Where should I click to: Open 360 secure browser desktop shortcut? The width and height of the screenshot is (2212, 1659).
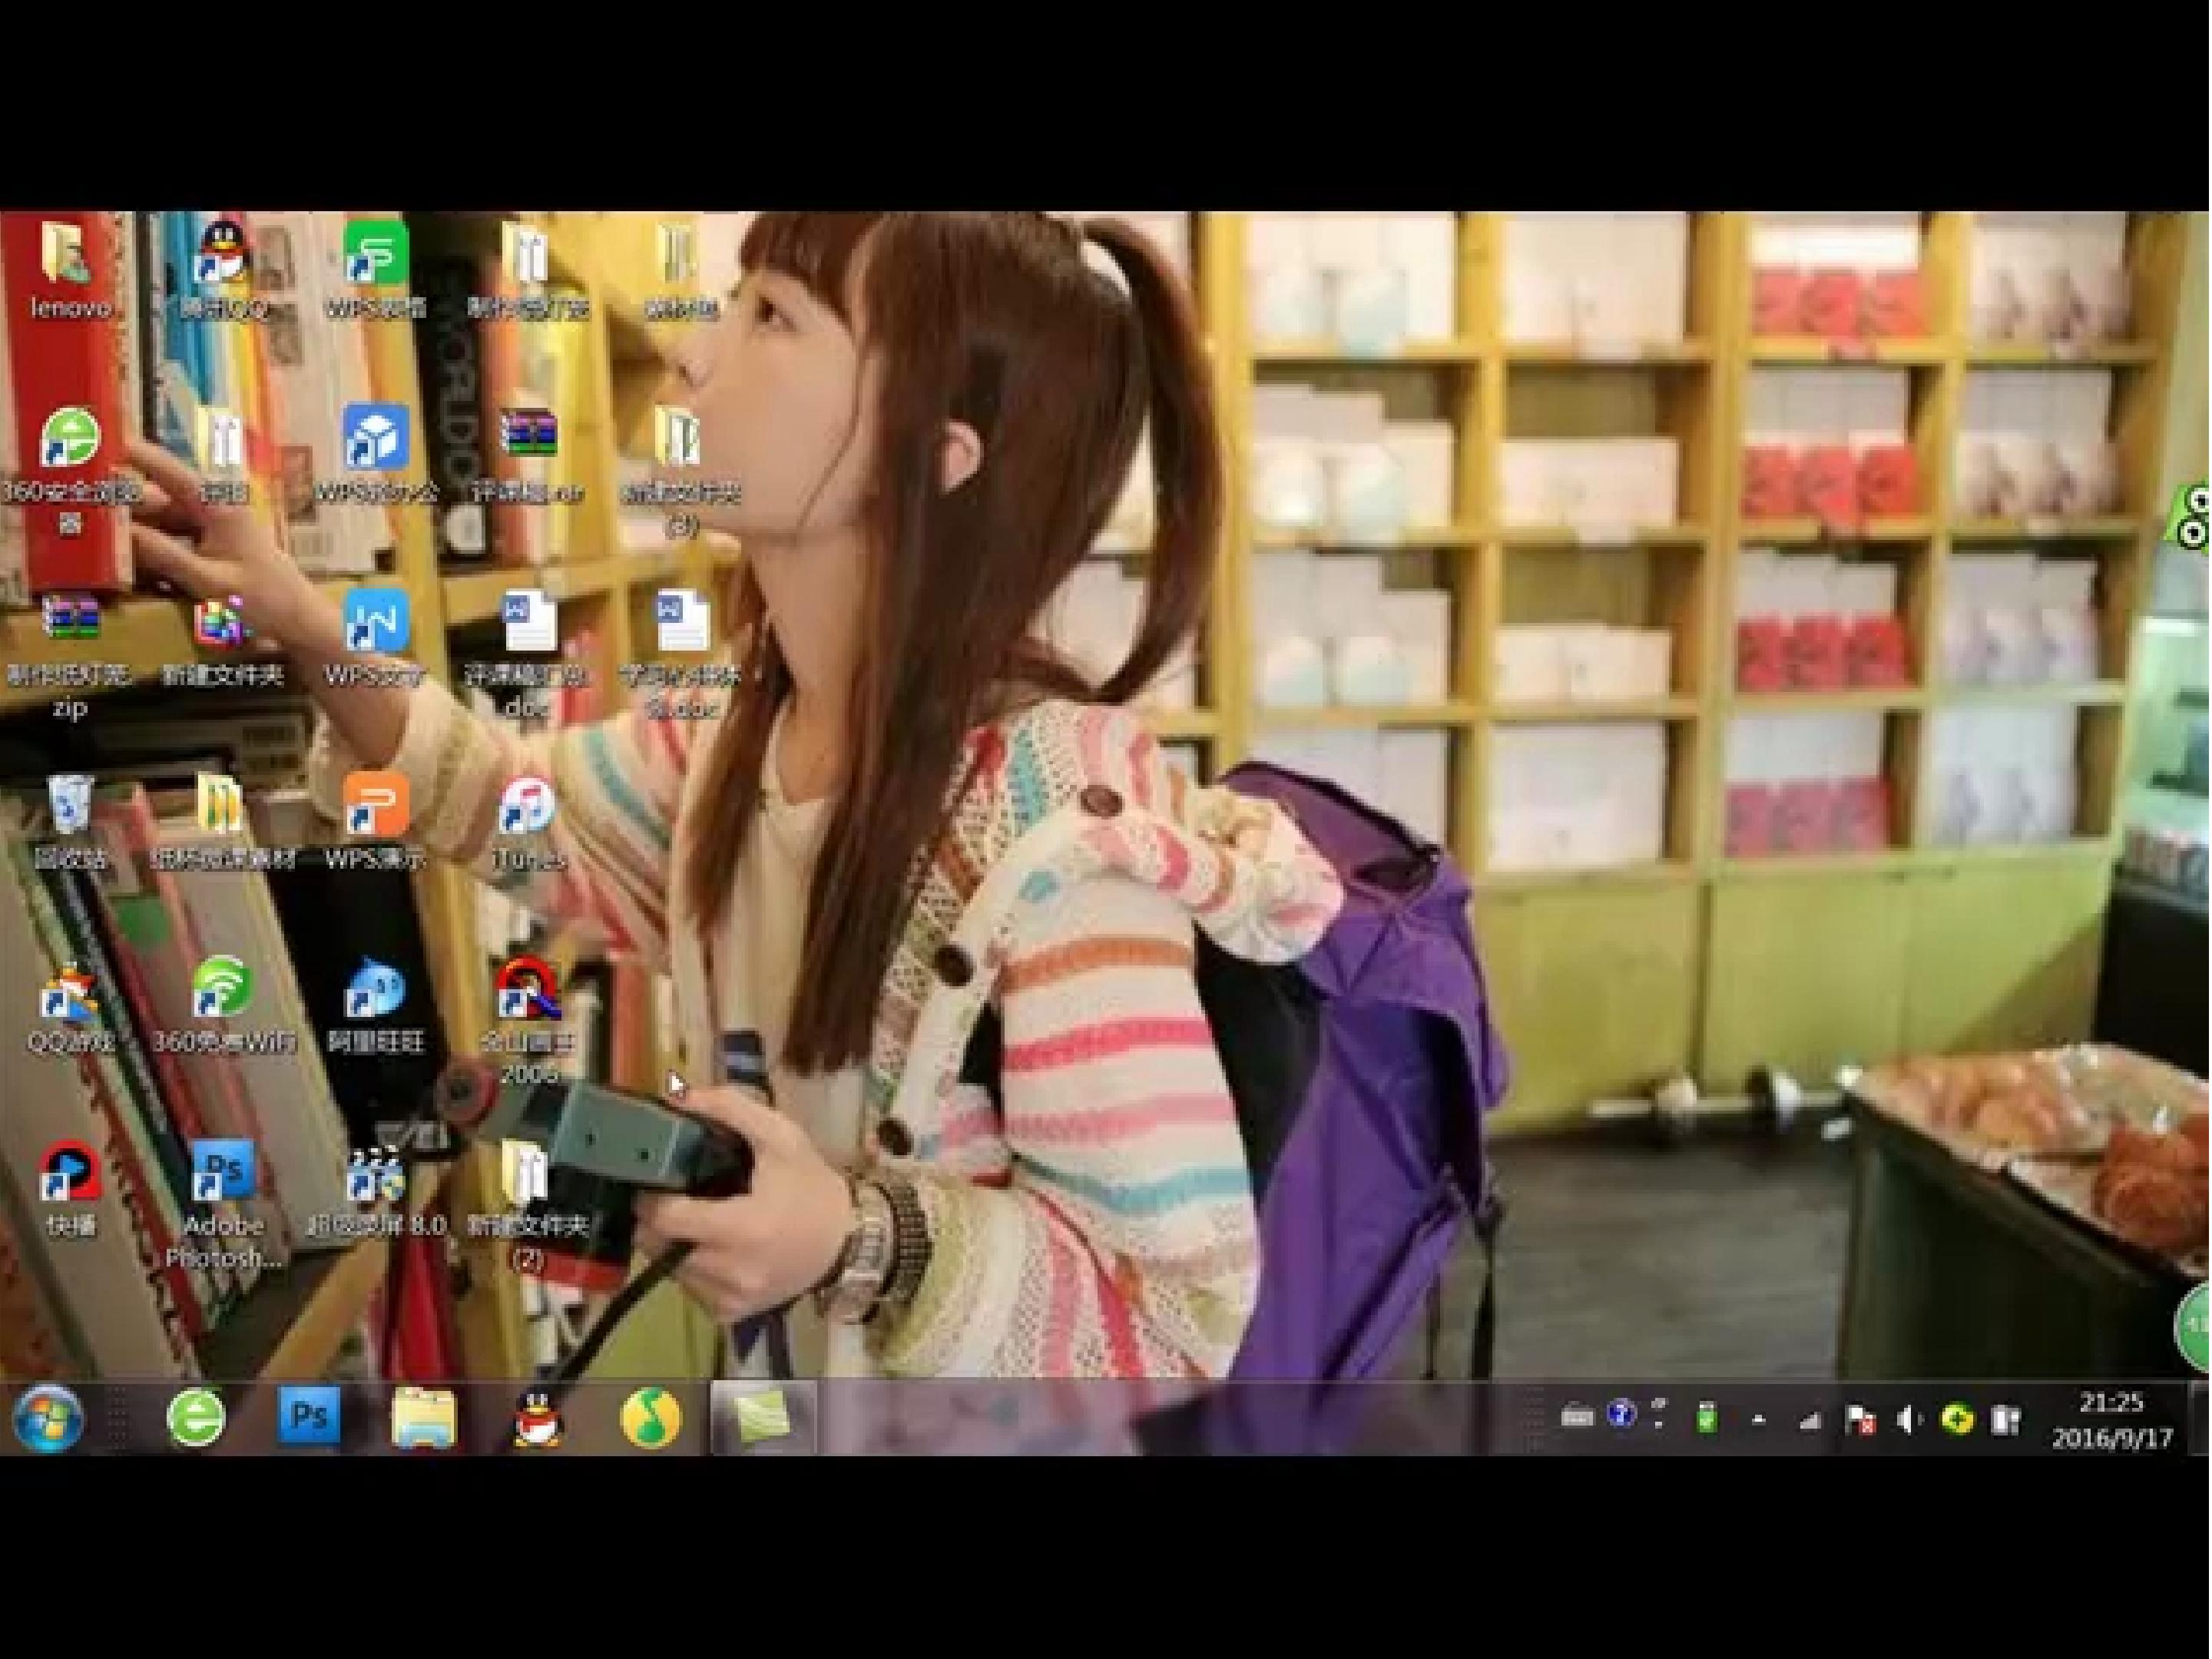click(x=69, y=470)
